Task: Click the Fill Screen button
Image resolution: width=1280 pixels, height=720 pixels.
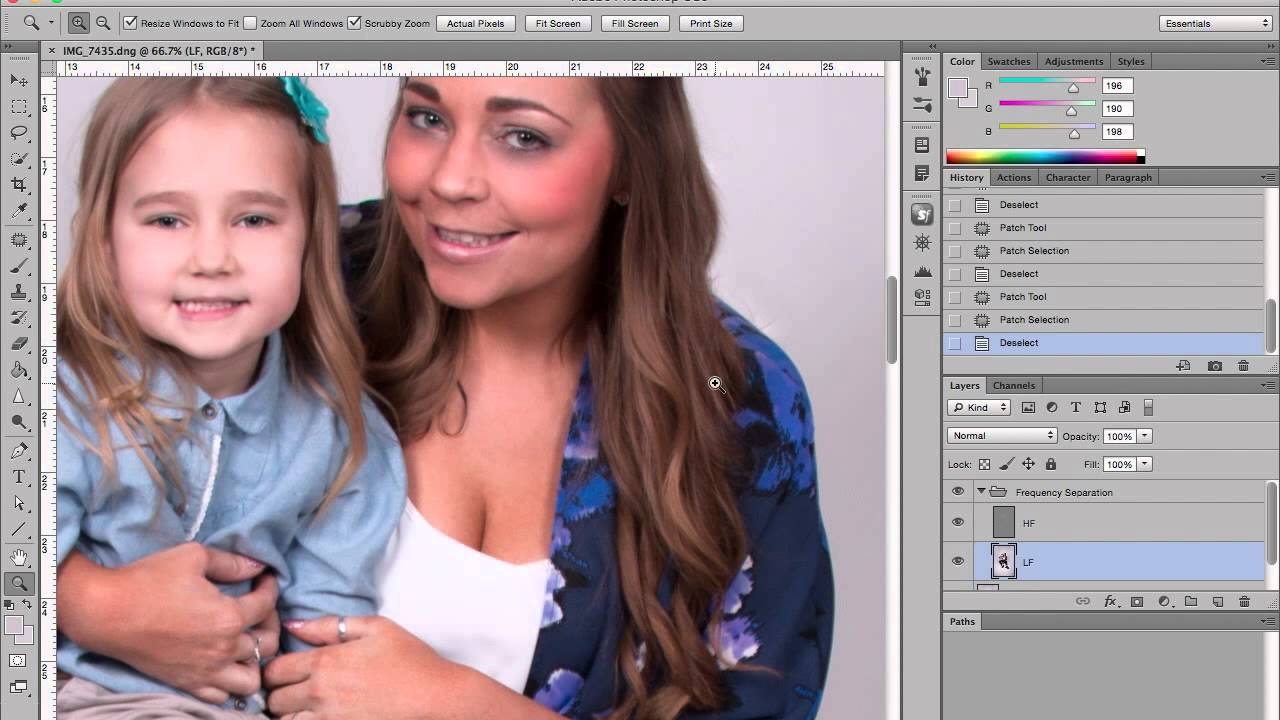Action: (635, 23)
